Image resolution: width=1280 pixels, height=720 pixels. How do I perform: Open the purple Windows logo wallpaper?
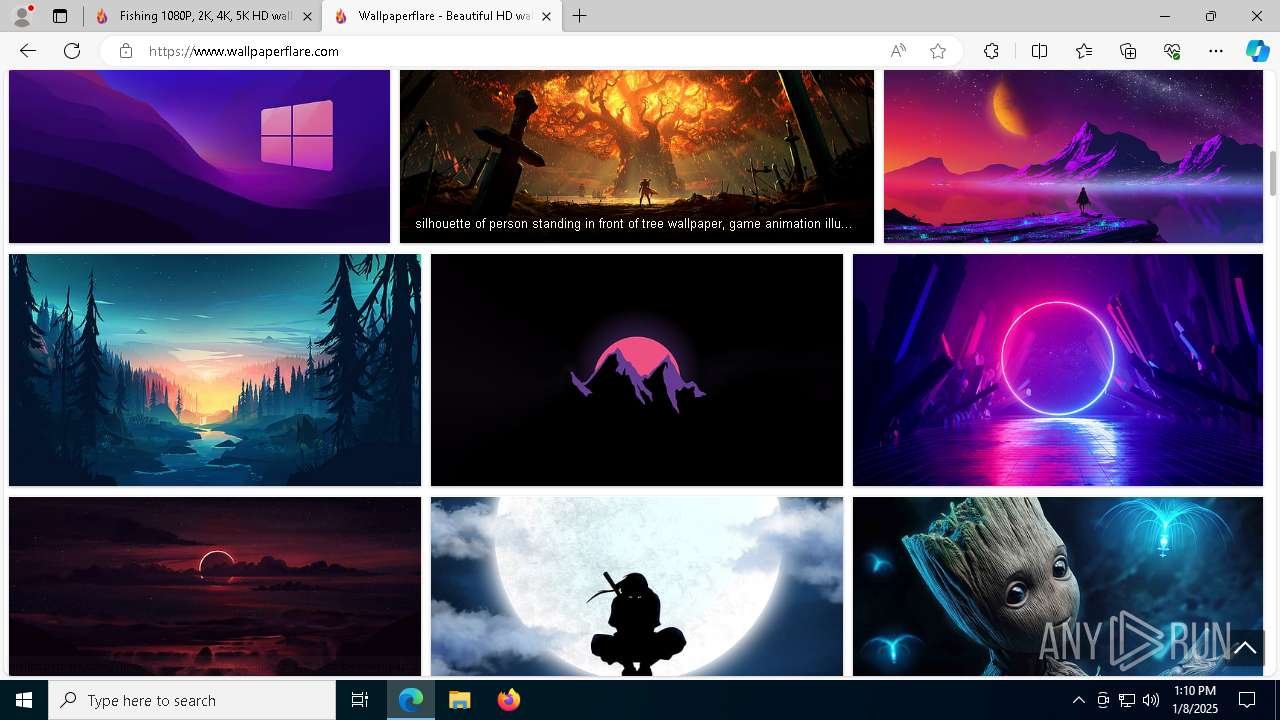tap(199, 156)
